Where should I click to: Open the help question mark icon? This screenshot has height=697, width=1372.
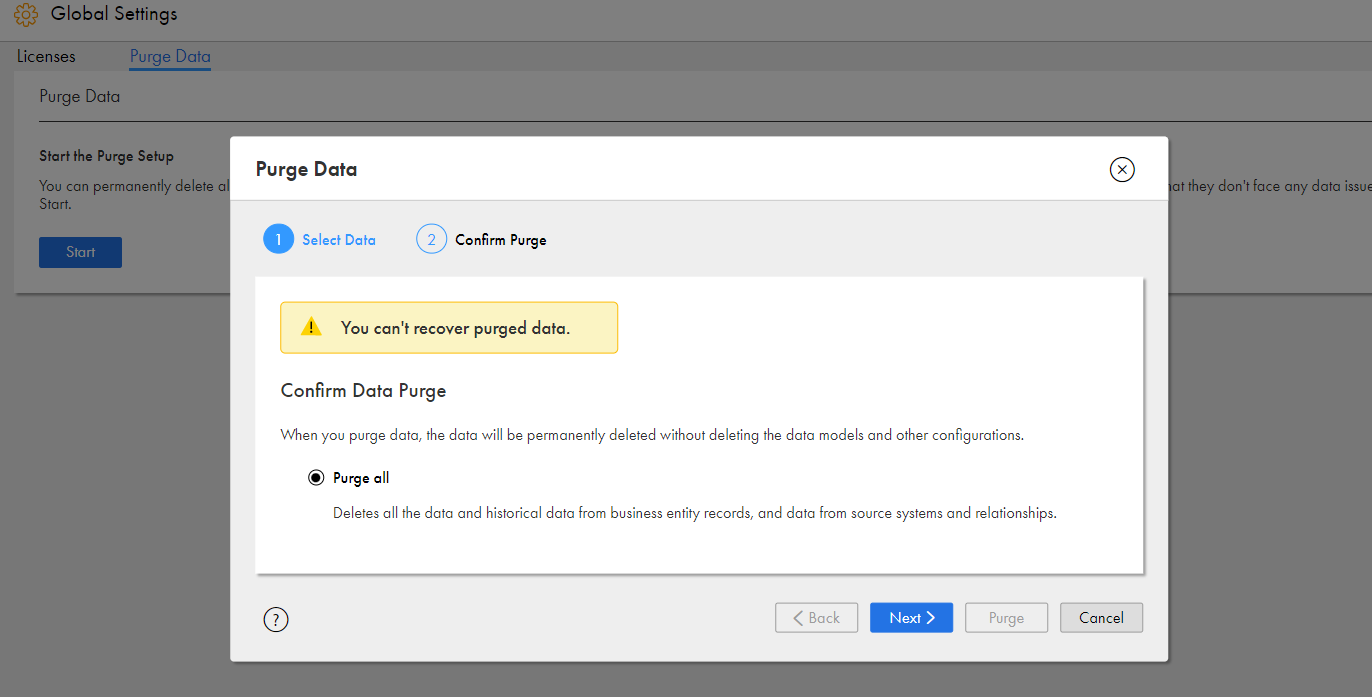pyautogui.click(x=276, y=620)
